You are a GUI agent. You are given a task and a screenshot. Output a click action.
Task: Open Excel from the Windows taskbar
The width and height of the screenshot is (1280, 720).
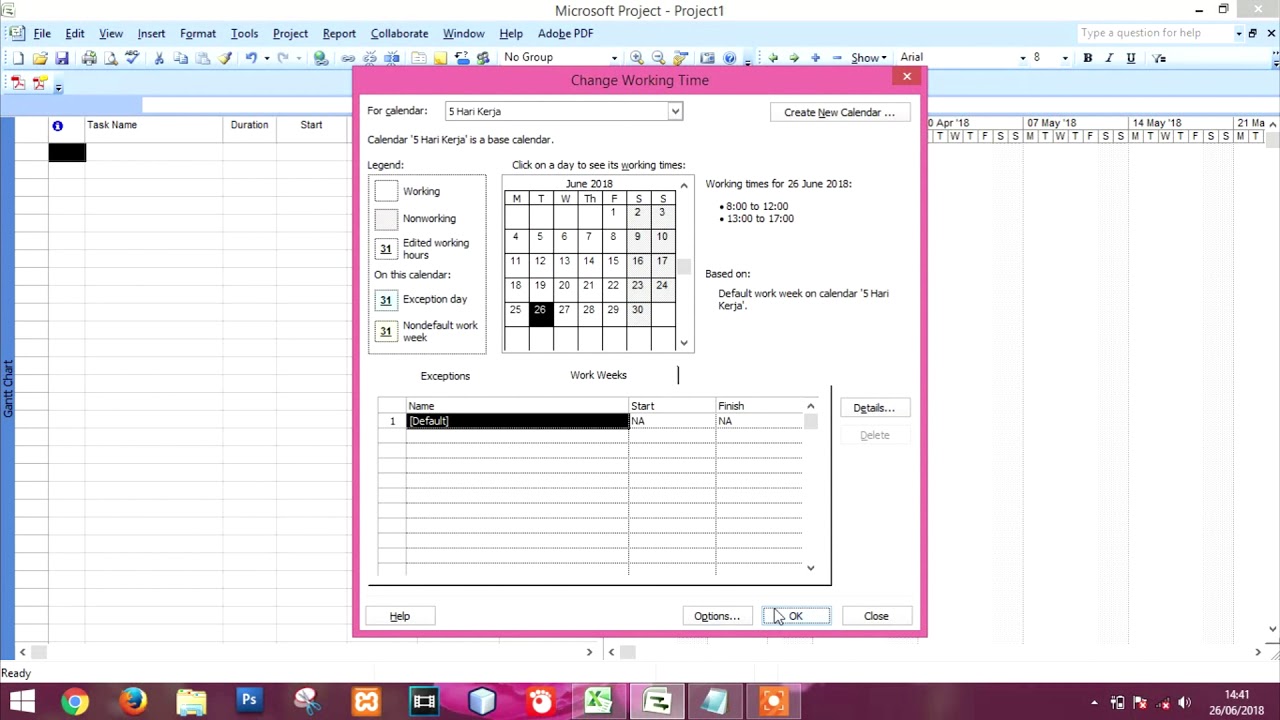pyautogui.click(x=599, y=701)
